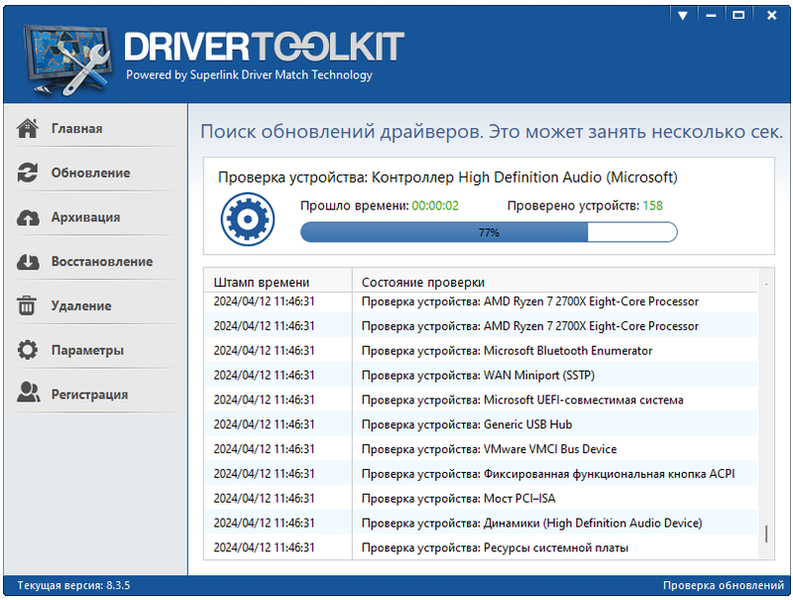Click the Контроллер High Definition Audio device text
Screen dimensions: 793x600
click(524, 178)
